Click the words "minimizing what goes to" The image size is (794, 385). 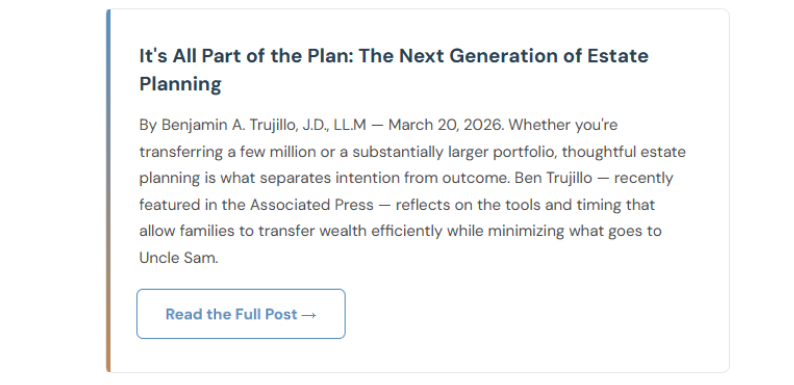(x=575, y=232)
